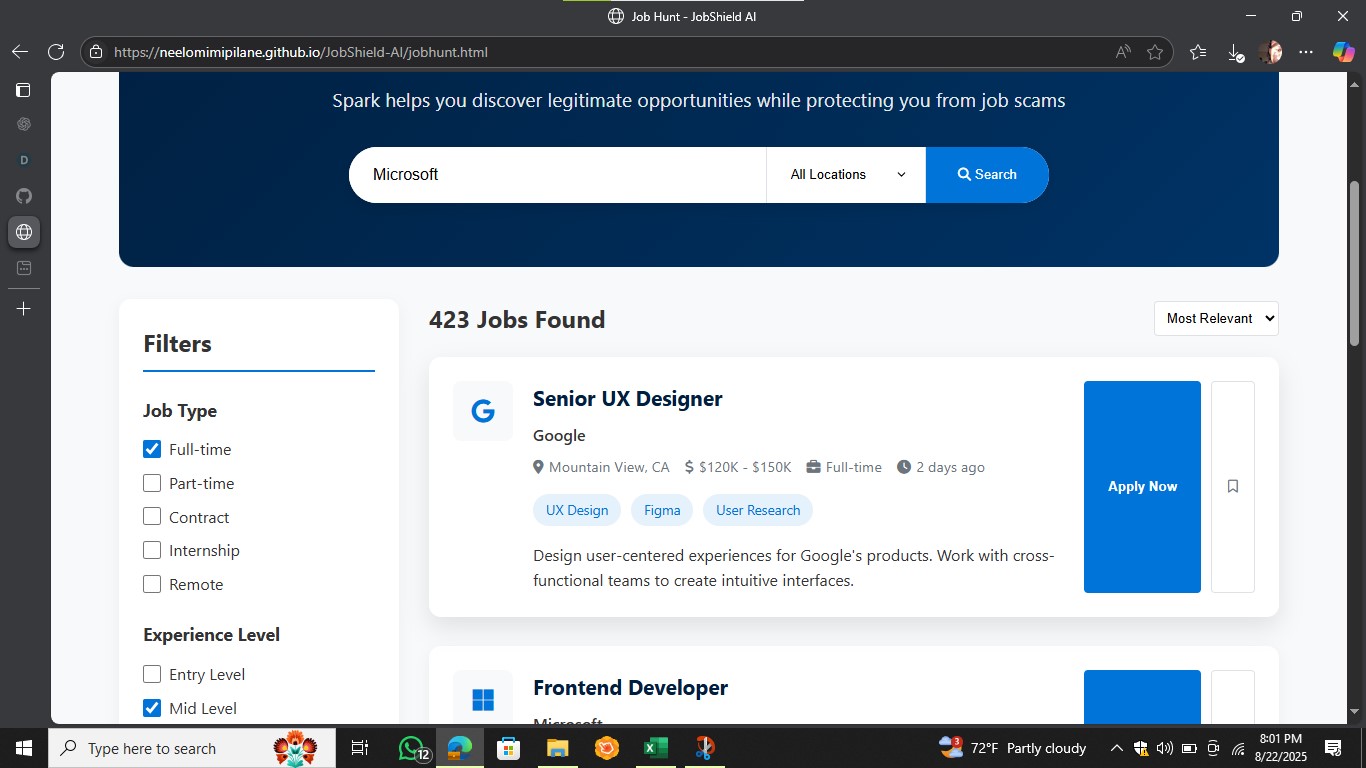The image size is (1366, 768).
Task: Click the Microsoft logo on Frontend Developer card
Action: (483, 699)
